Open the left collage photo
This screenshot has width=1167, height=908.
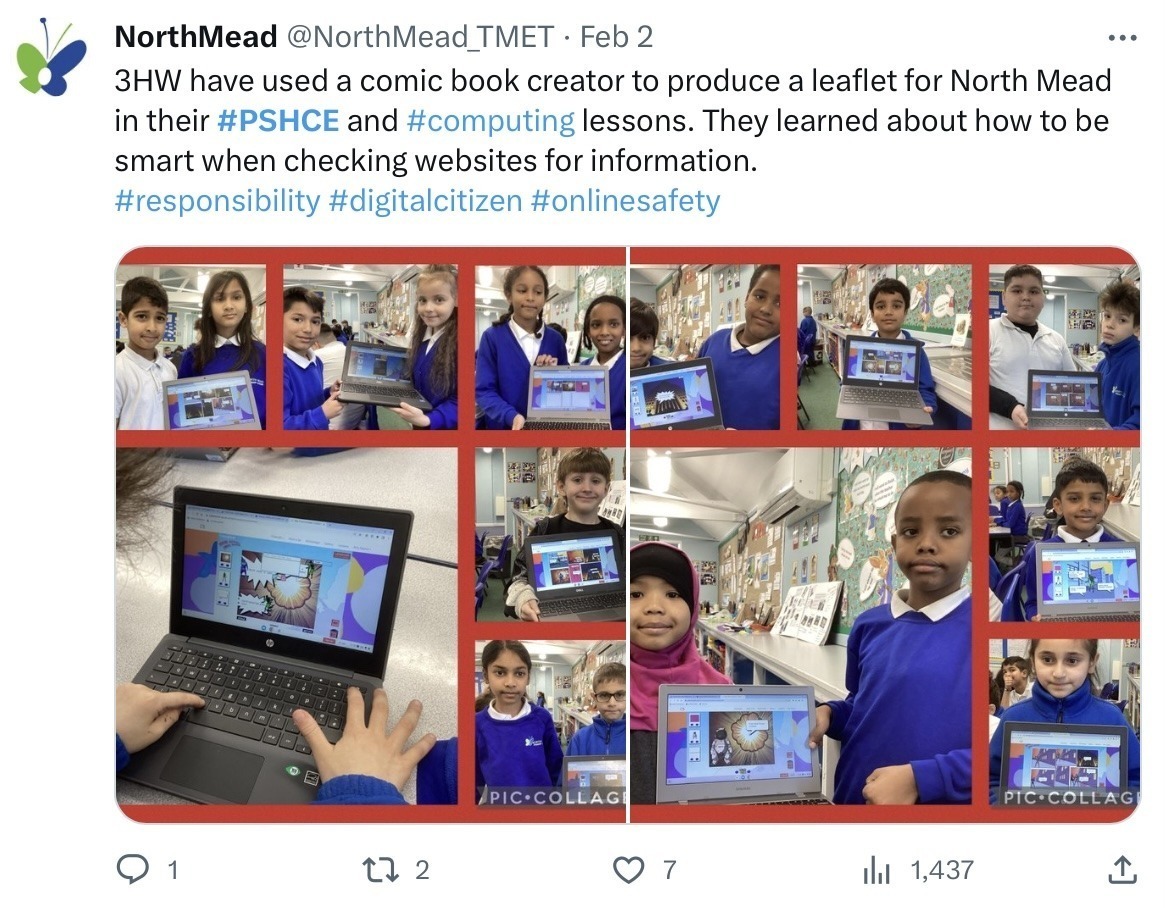(x=371, y=534)
